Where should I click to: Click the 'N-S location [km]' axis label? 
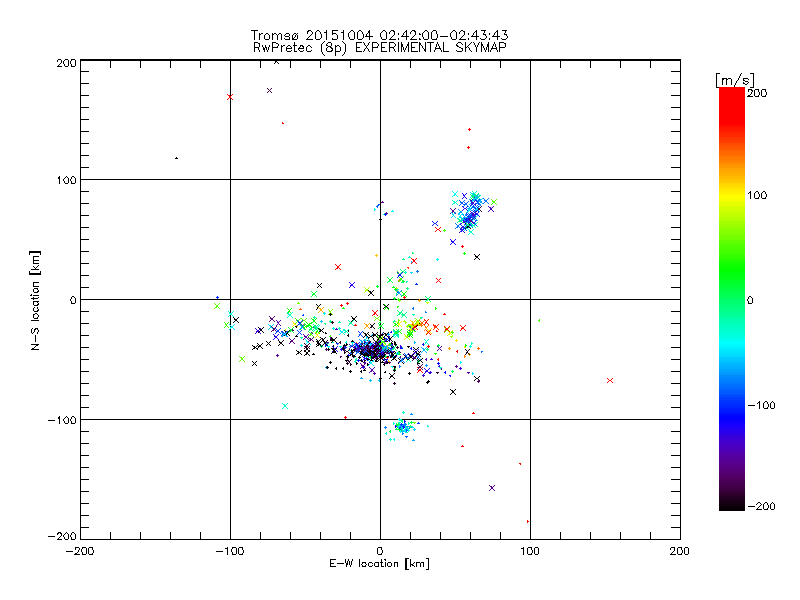35,300
